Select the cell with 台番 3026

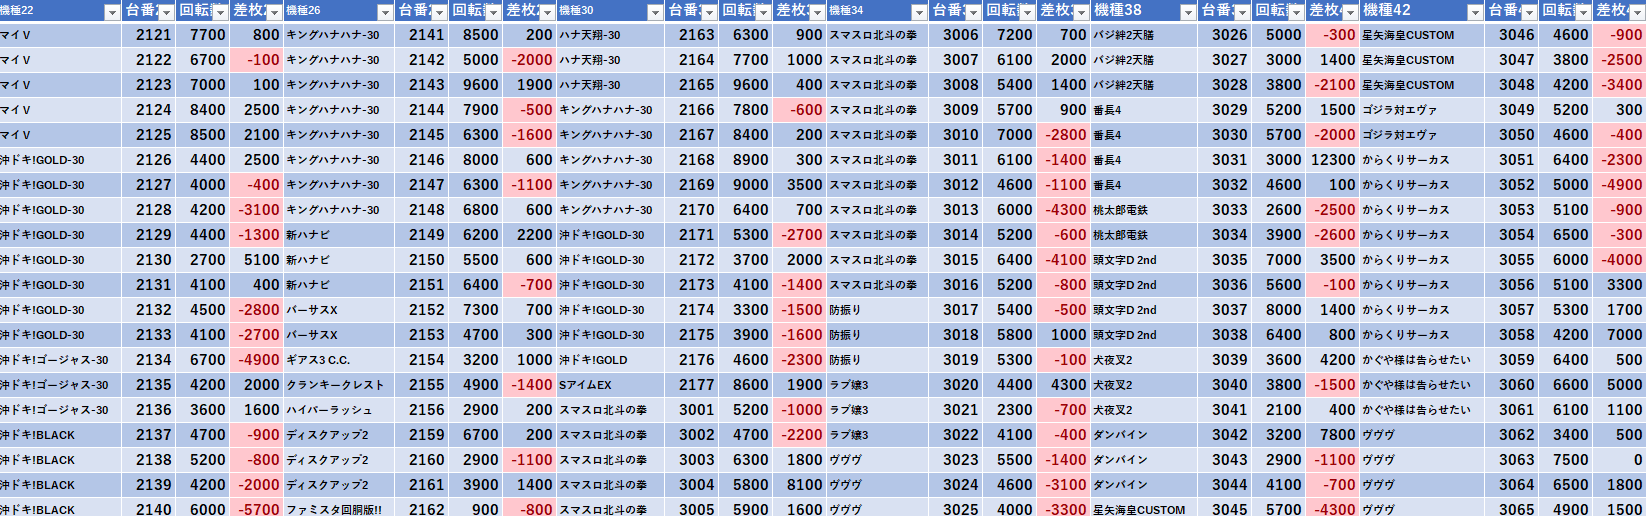point(1225,35)
